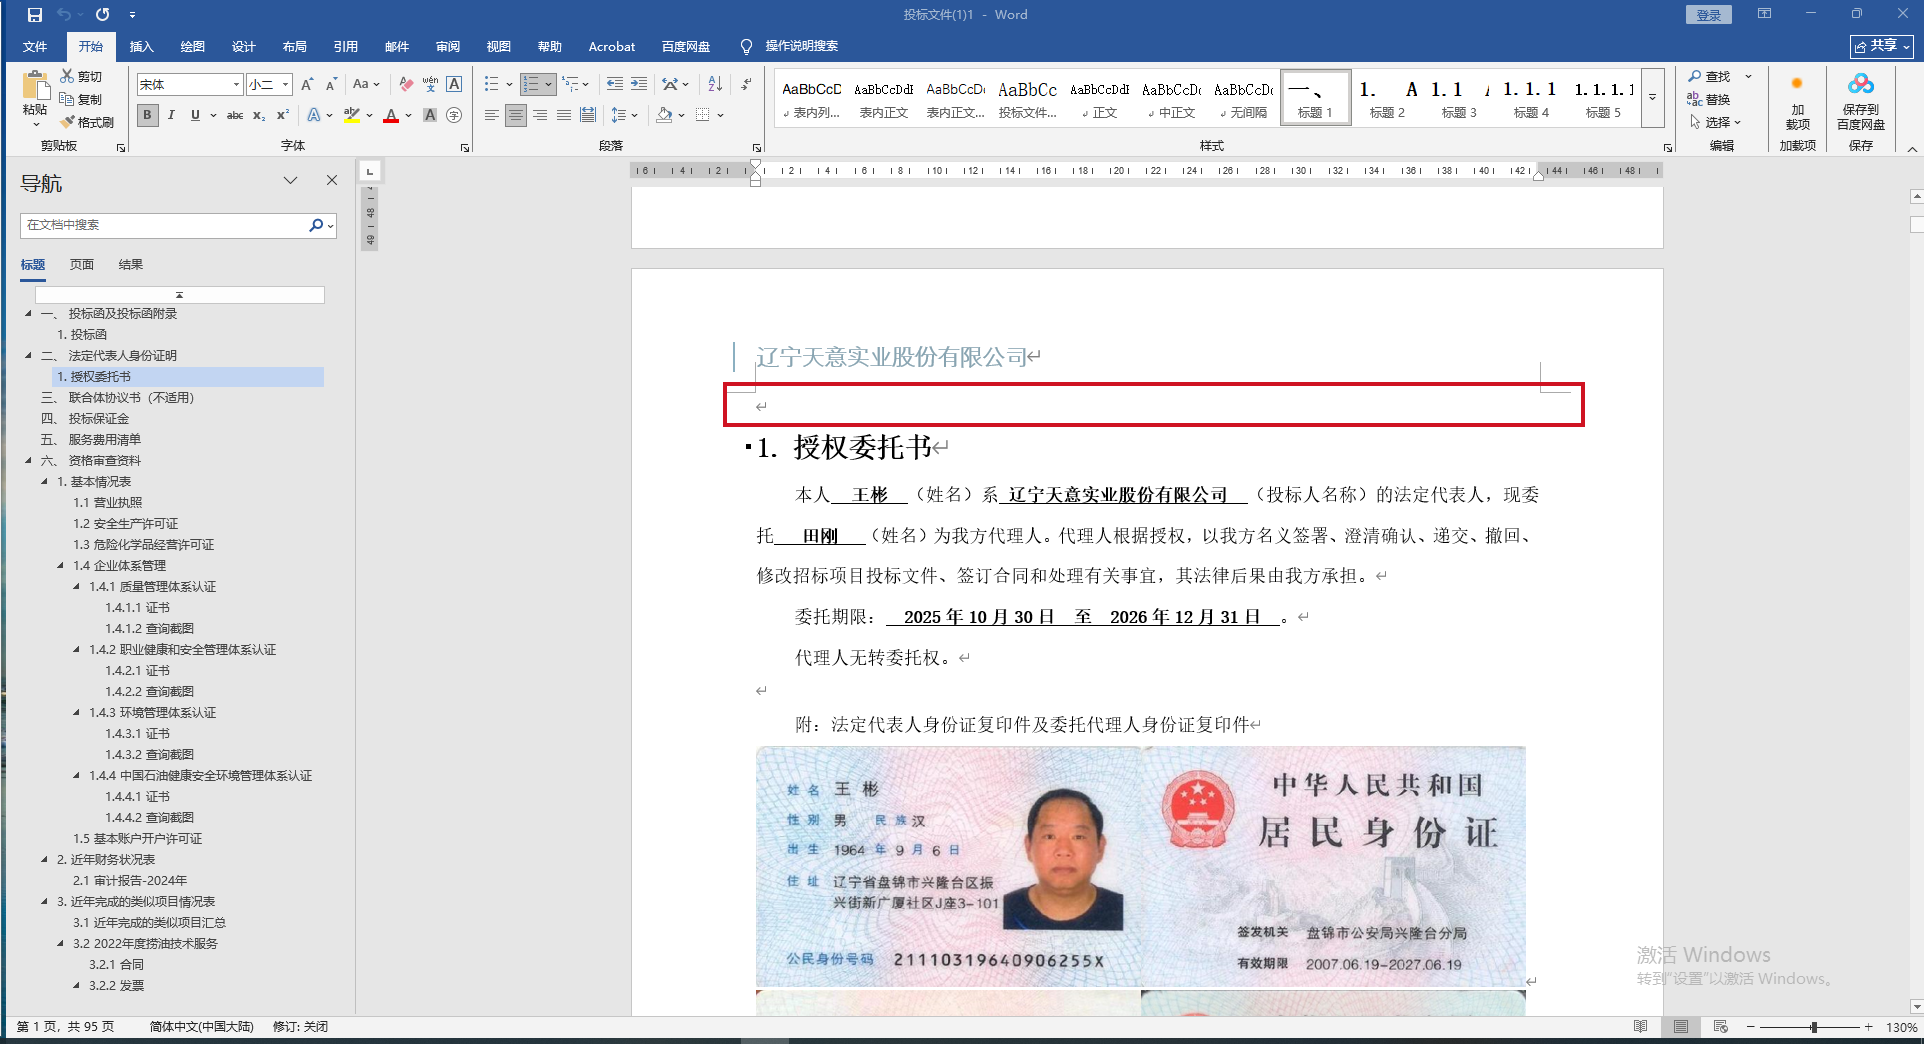1924x1044 pixels.
Task: Click the 查找 (Find) button
Action: 1711,76
